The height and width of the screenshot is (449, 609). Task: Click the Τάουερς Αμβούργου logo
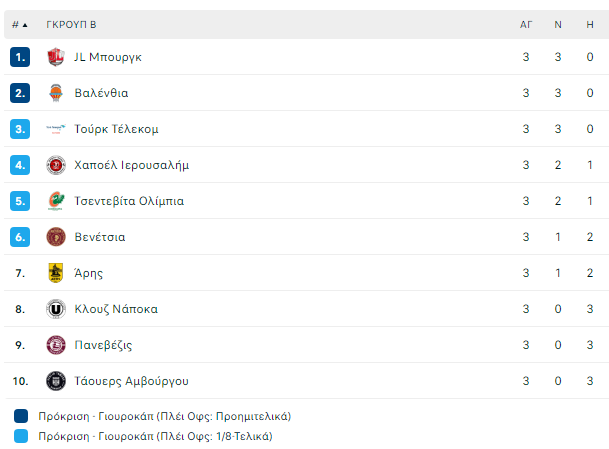56,381
